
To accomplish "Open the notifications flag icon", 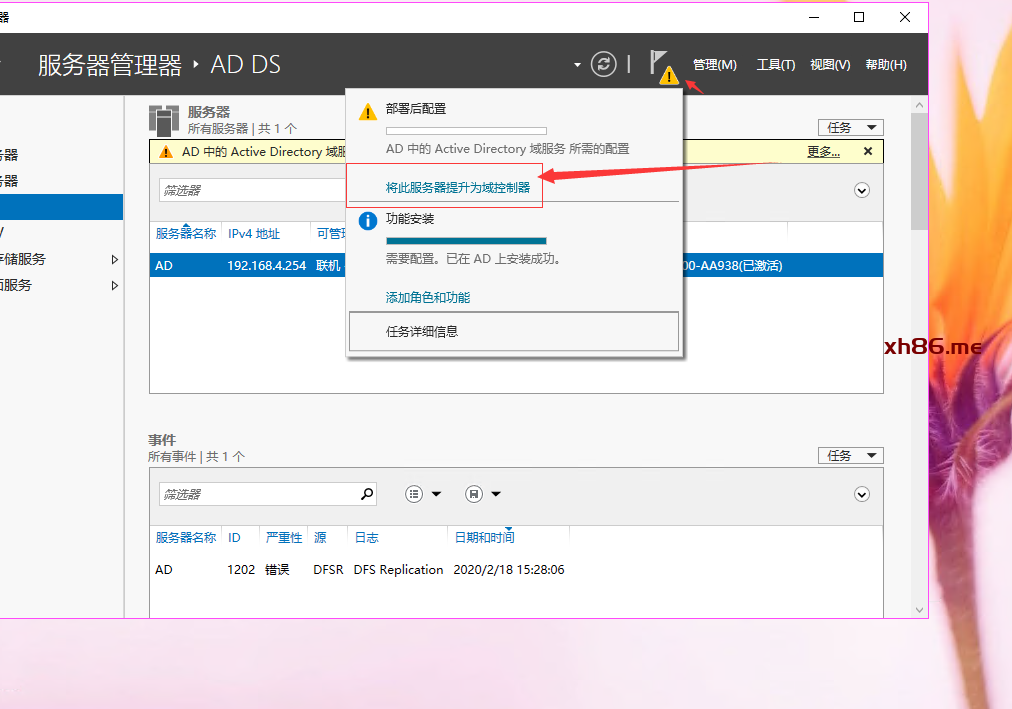I will (x=661, y=65).
